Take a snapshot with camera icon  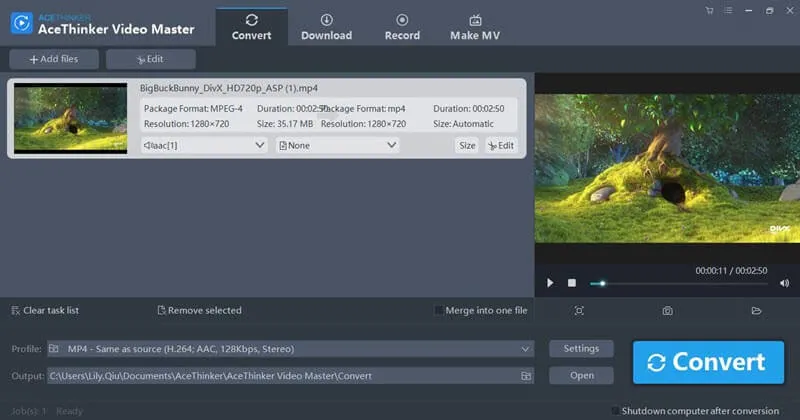667,311
